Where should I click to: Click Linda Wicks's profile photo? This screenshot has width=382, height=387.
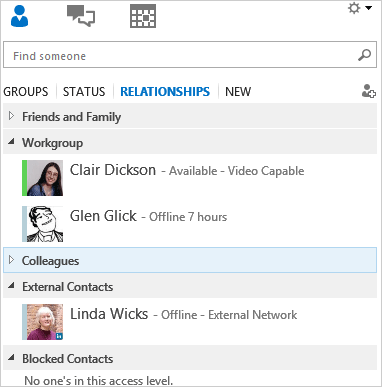(45, 322)
